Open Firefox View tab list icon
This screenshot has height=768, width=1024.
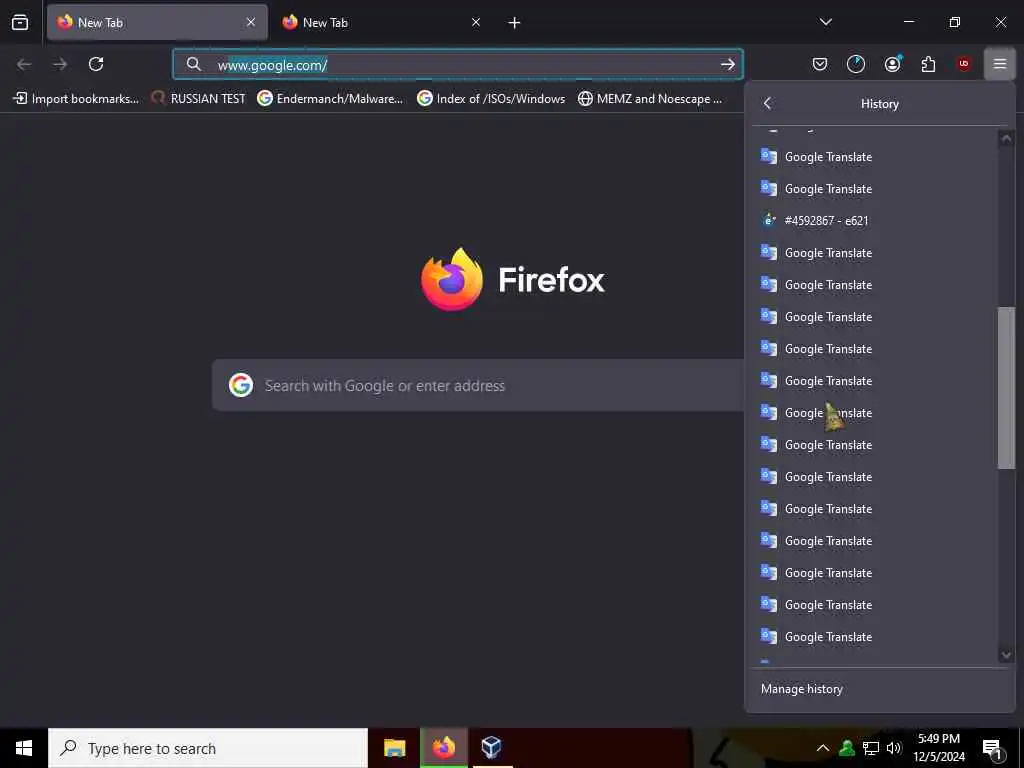(20, 22)
